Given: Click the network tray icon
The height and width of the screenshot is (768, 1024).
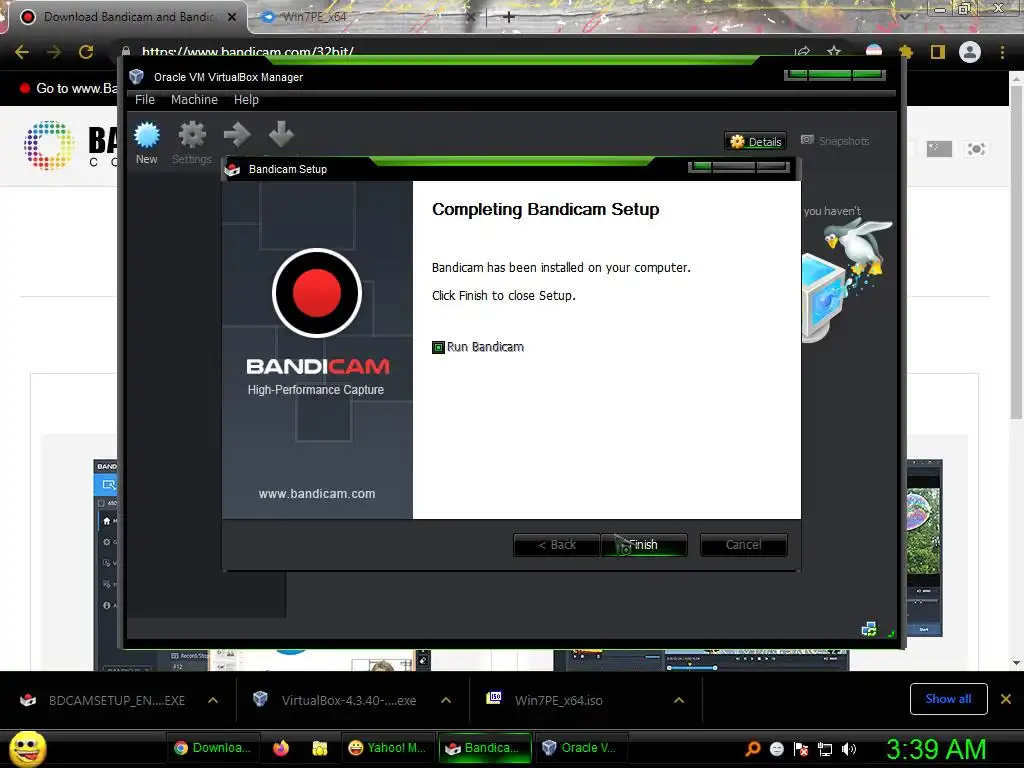Looking at the screenshot, I should pos(825,749).
